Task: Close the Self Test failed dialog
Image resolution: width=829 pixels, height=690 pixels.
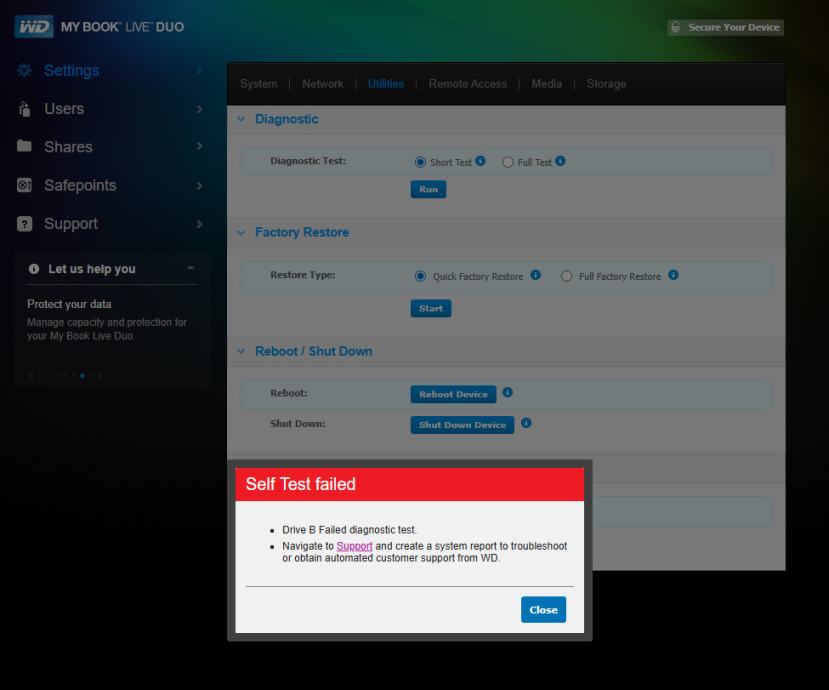Action: (x=543, y=610)
